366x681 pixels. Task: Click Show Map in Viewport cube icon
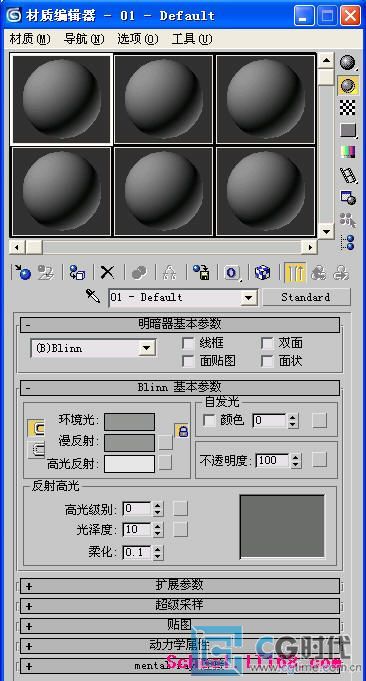(x=262, y=273)
